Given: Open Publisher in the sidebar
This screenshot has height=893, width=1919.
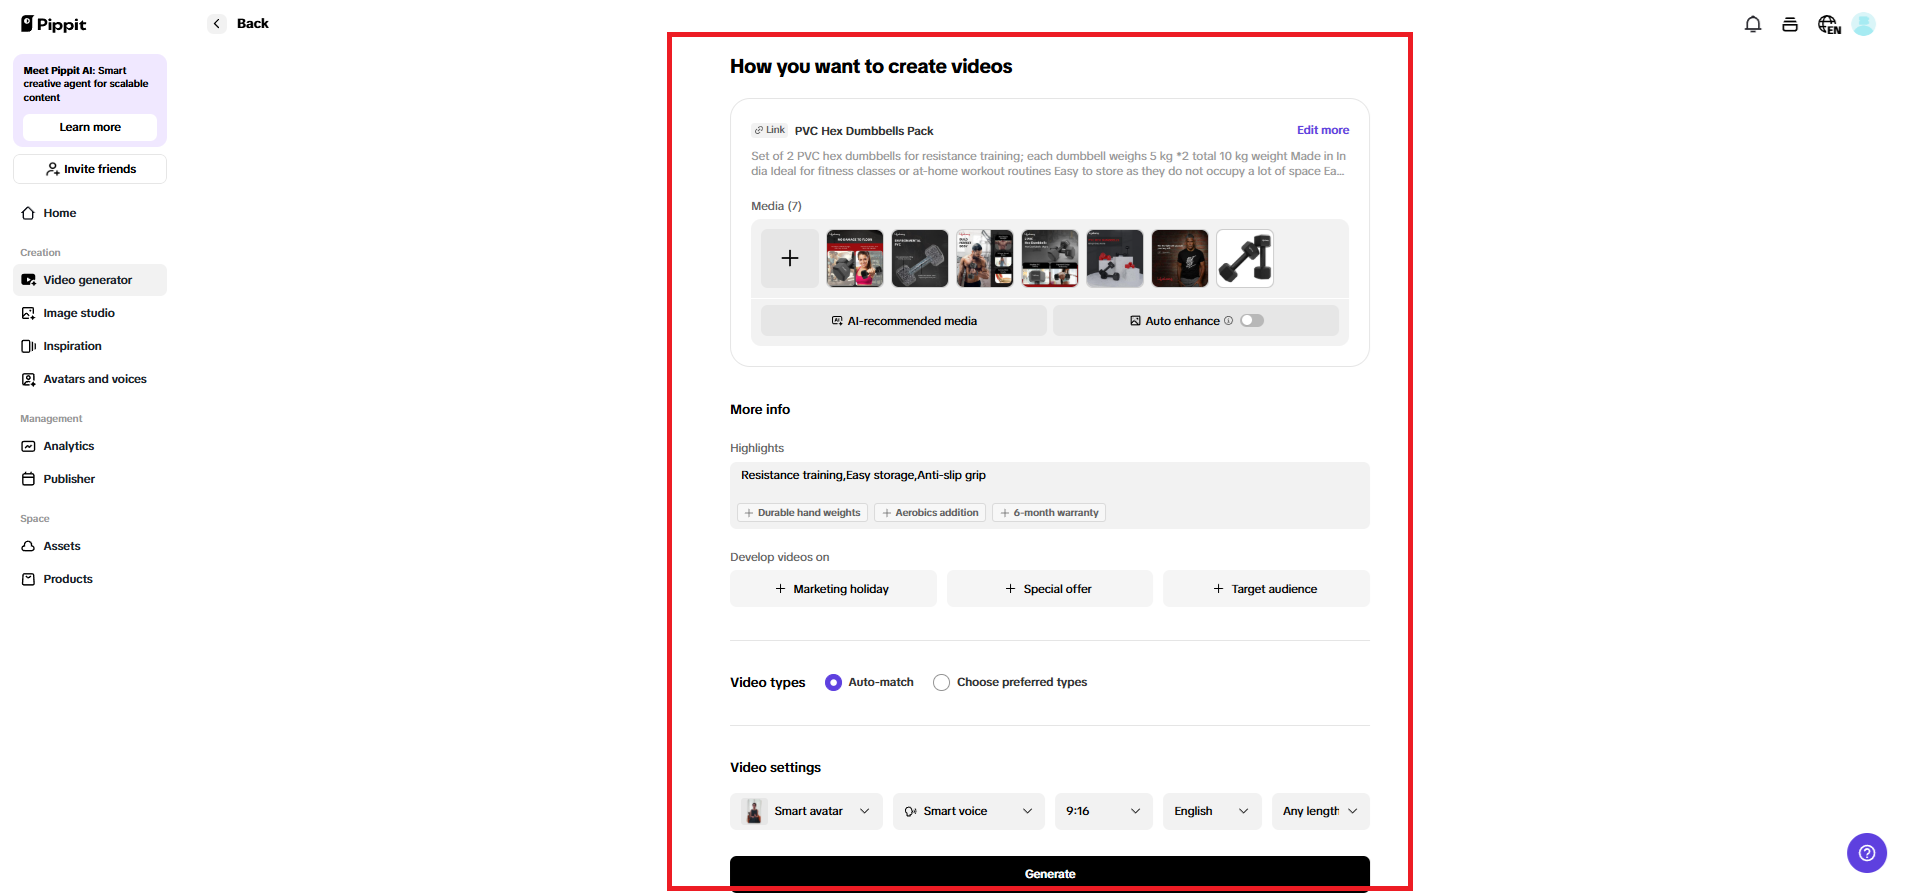Looking at the screenshot, I should [x=90, y=479].
